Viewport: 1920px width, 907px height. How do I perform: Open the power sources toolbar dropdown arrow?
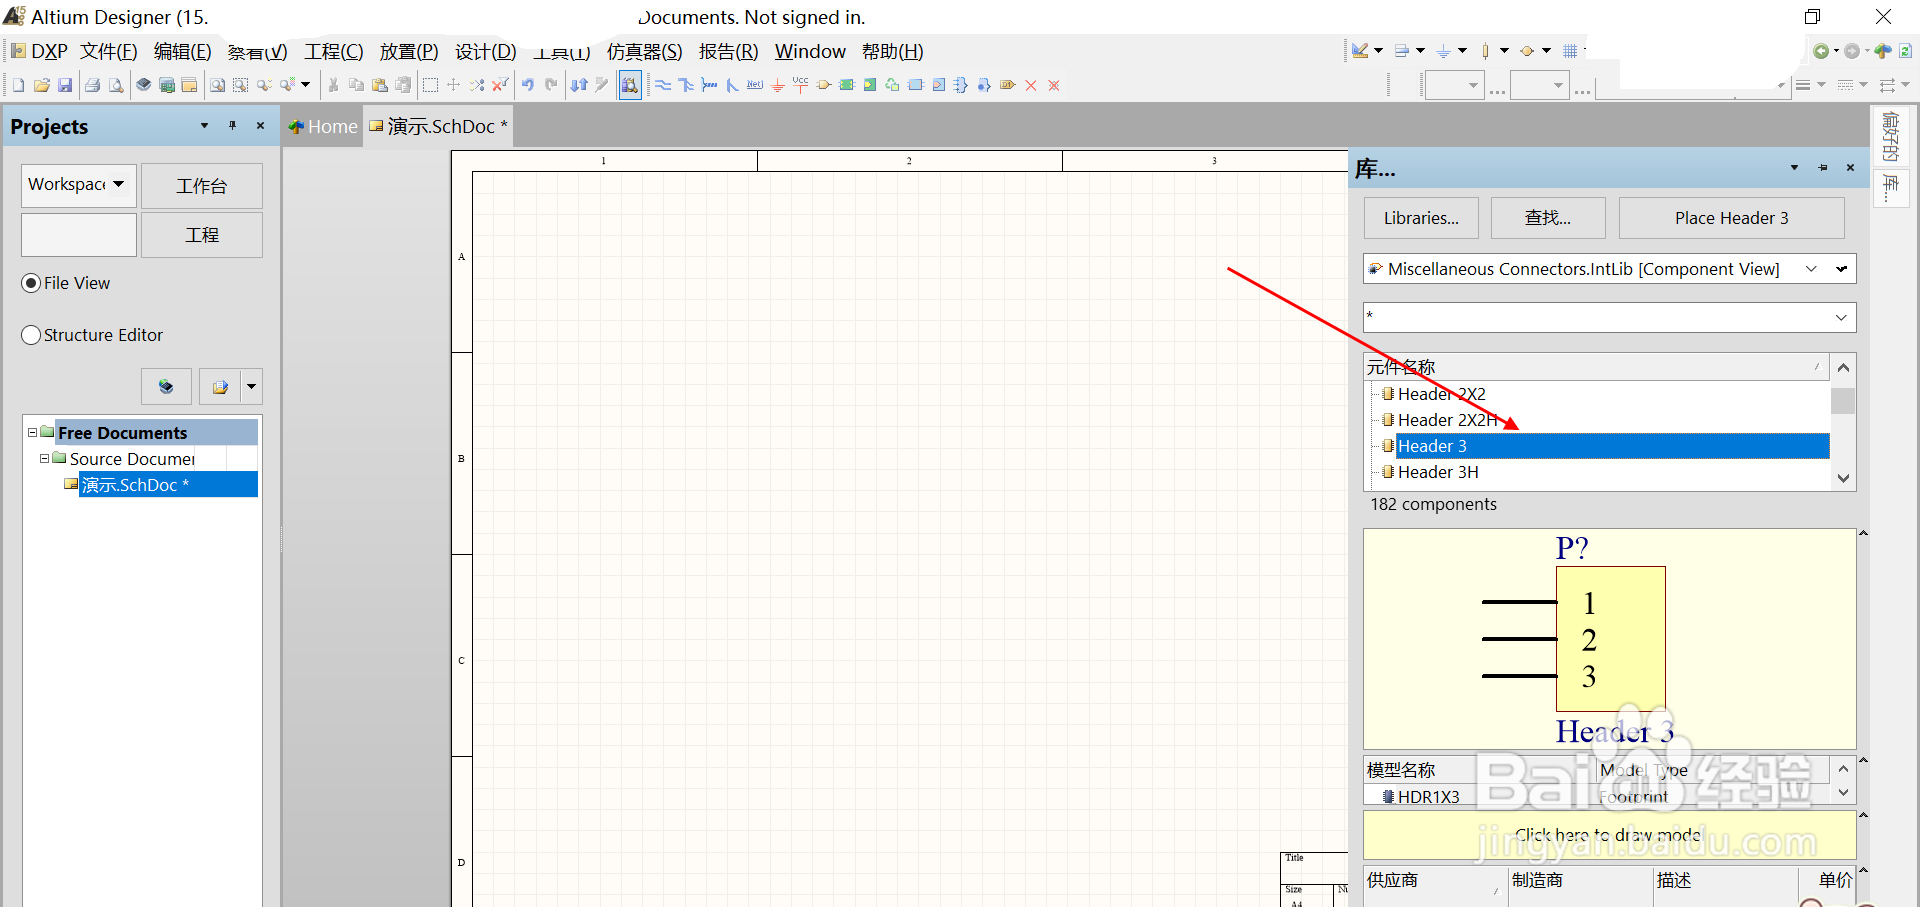click(1462, 51)
